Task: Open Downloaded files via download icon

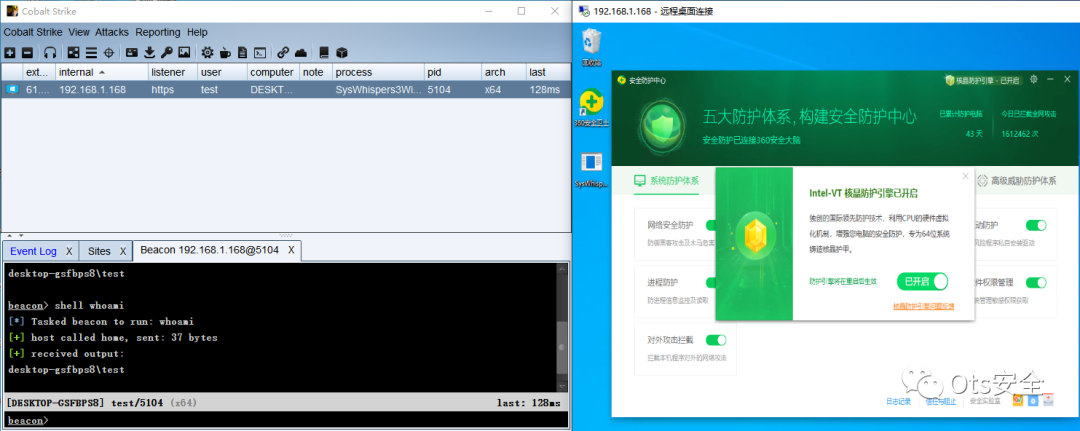Action: (x=149, y=52)
